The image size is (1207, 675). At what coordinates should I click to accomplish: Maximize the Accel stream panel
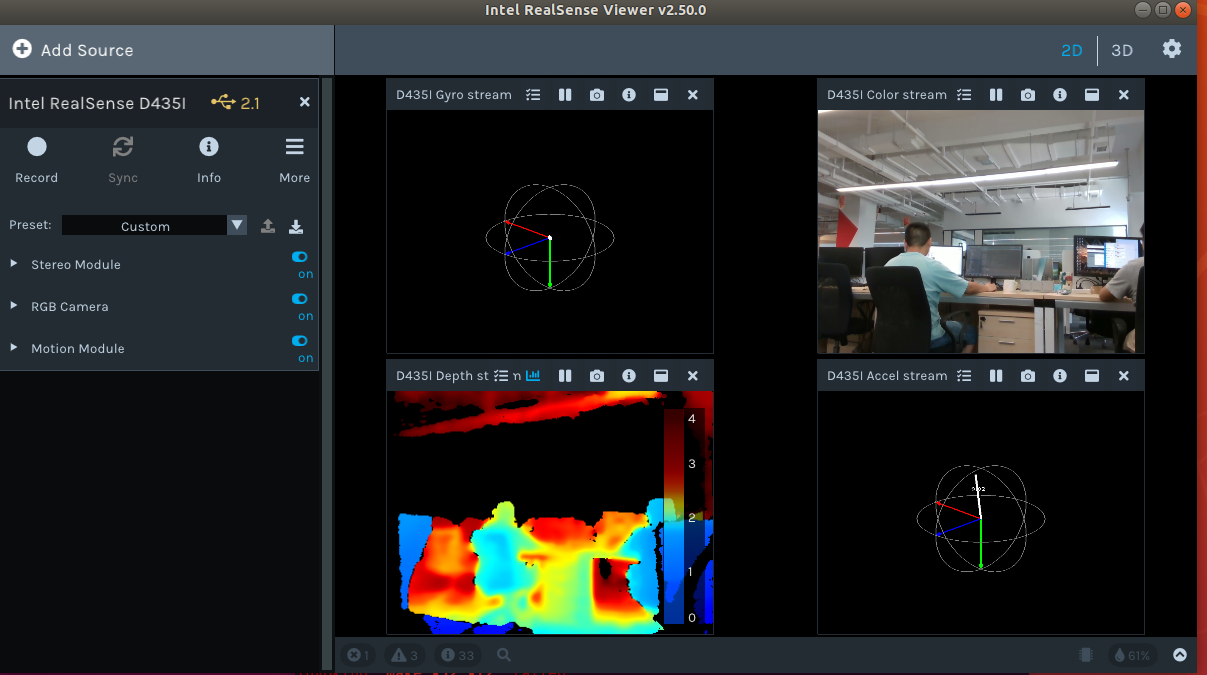1092,376
